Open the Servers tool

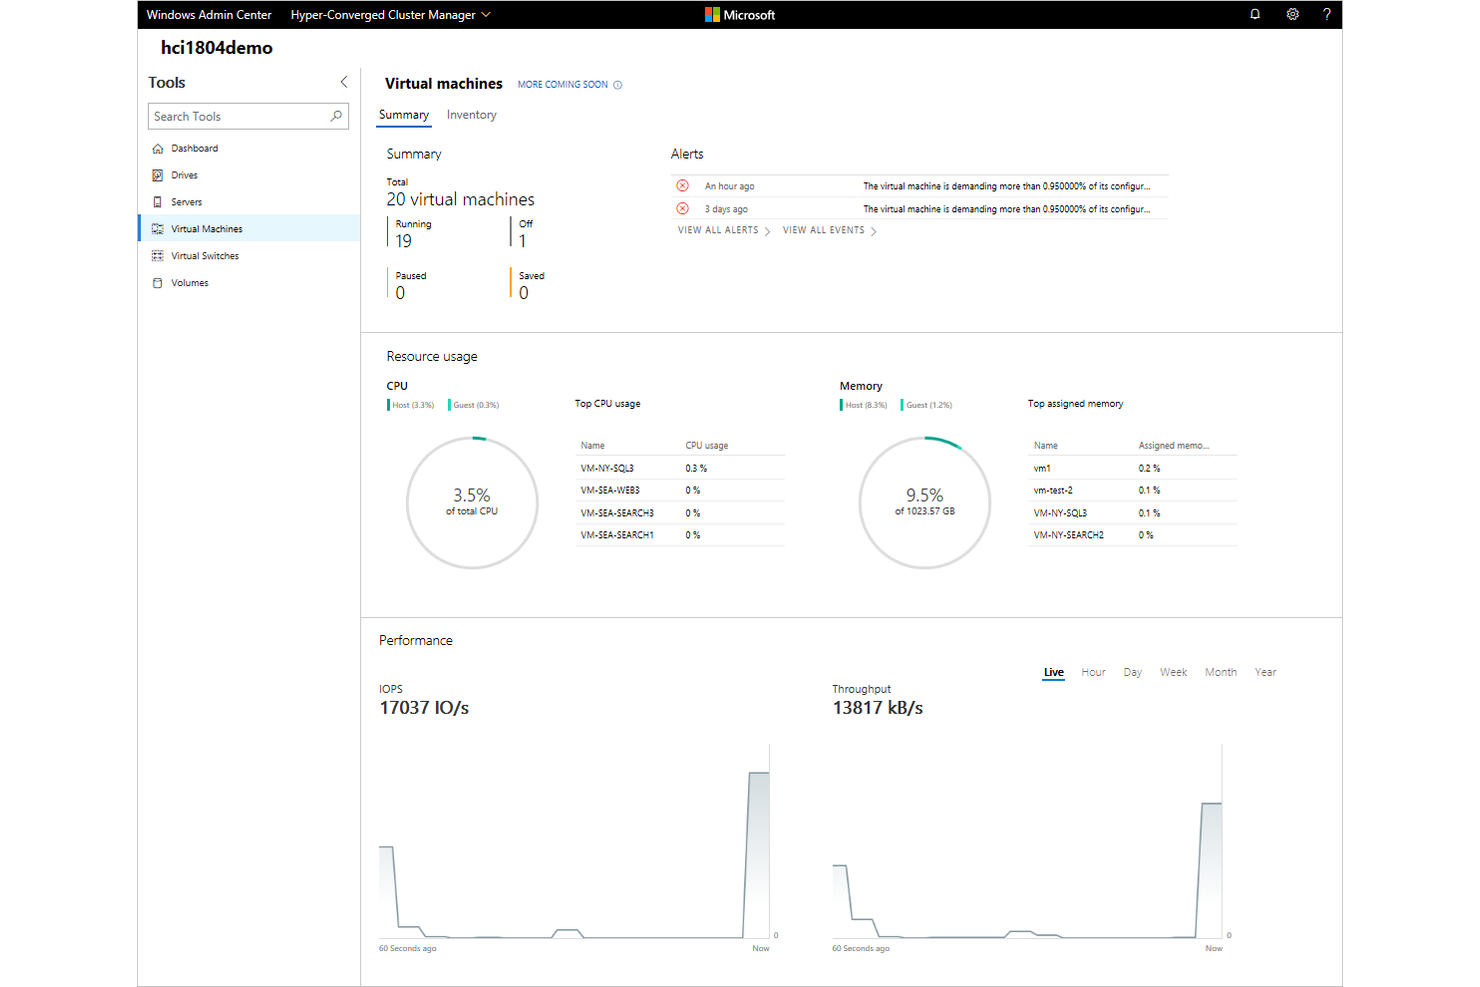[x=188, y=201]
